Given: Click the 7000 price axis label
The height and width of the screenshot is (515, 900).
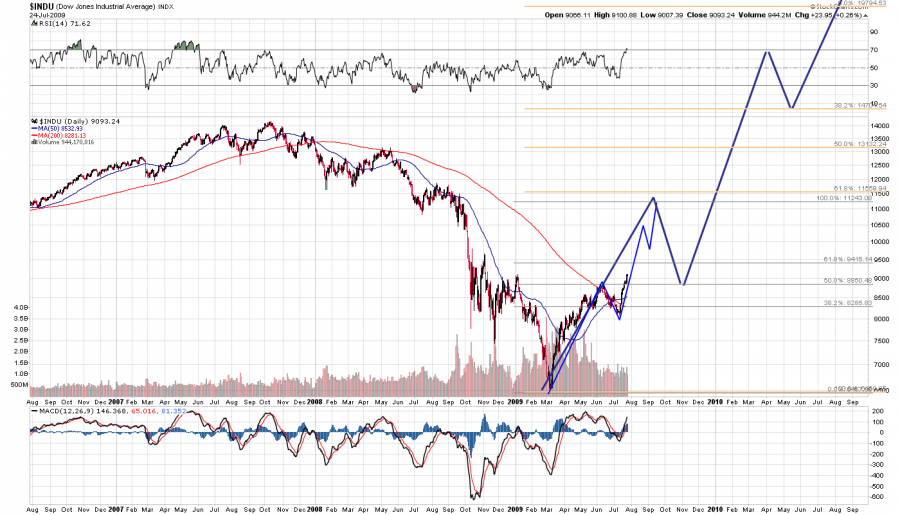Looking at the screenshot, I should tap(881, 365).
